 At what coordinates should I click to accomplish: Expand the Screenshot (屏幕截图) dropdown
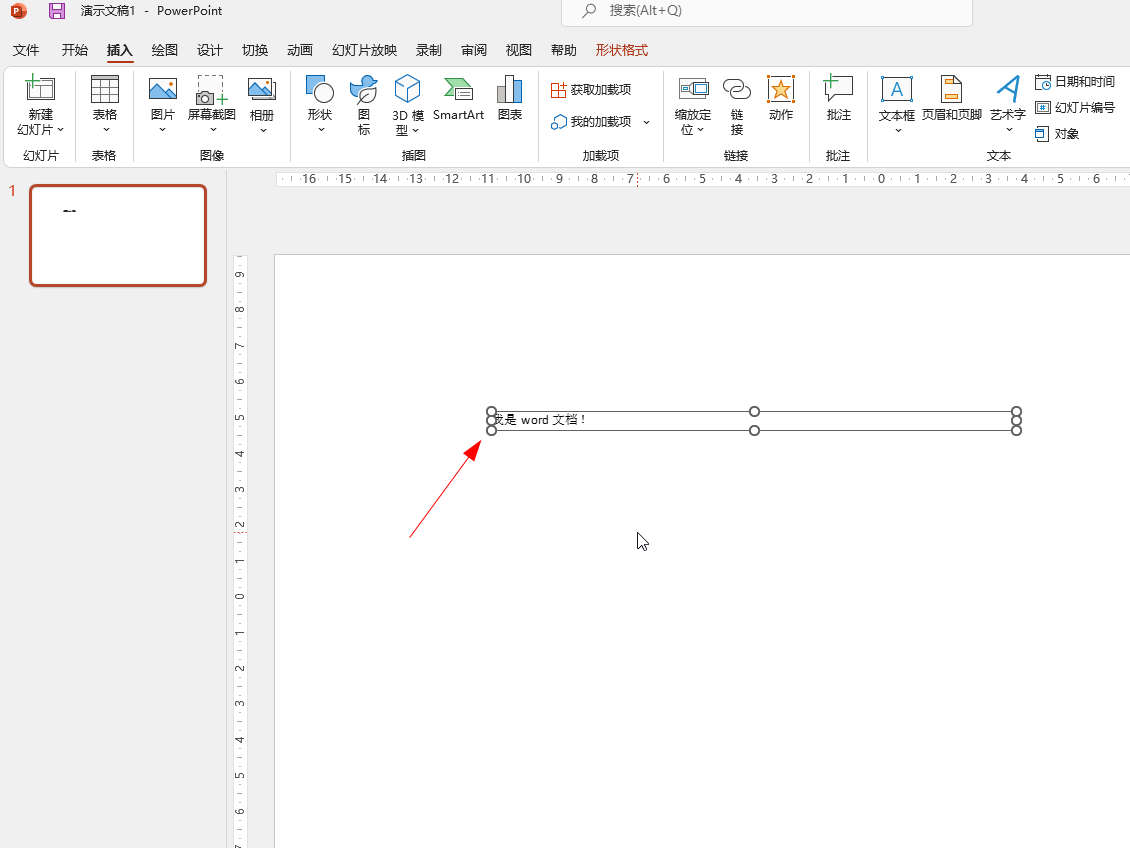[x=212, y=130]
